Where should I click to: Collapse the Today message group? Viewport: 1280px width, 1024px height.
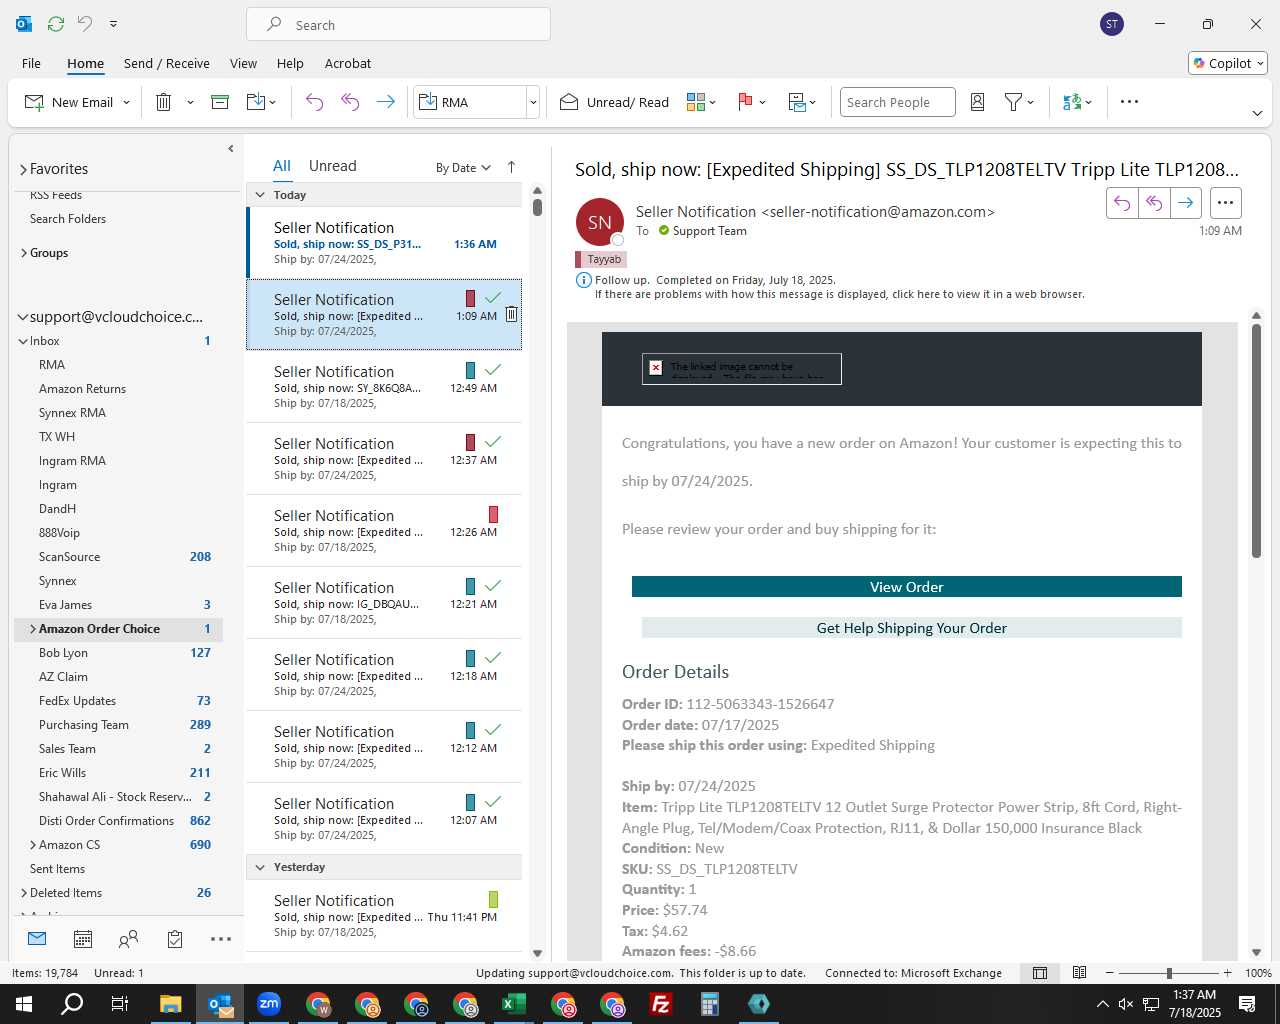260,195
